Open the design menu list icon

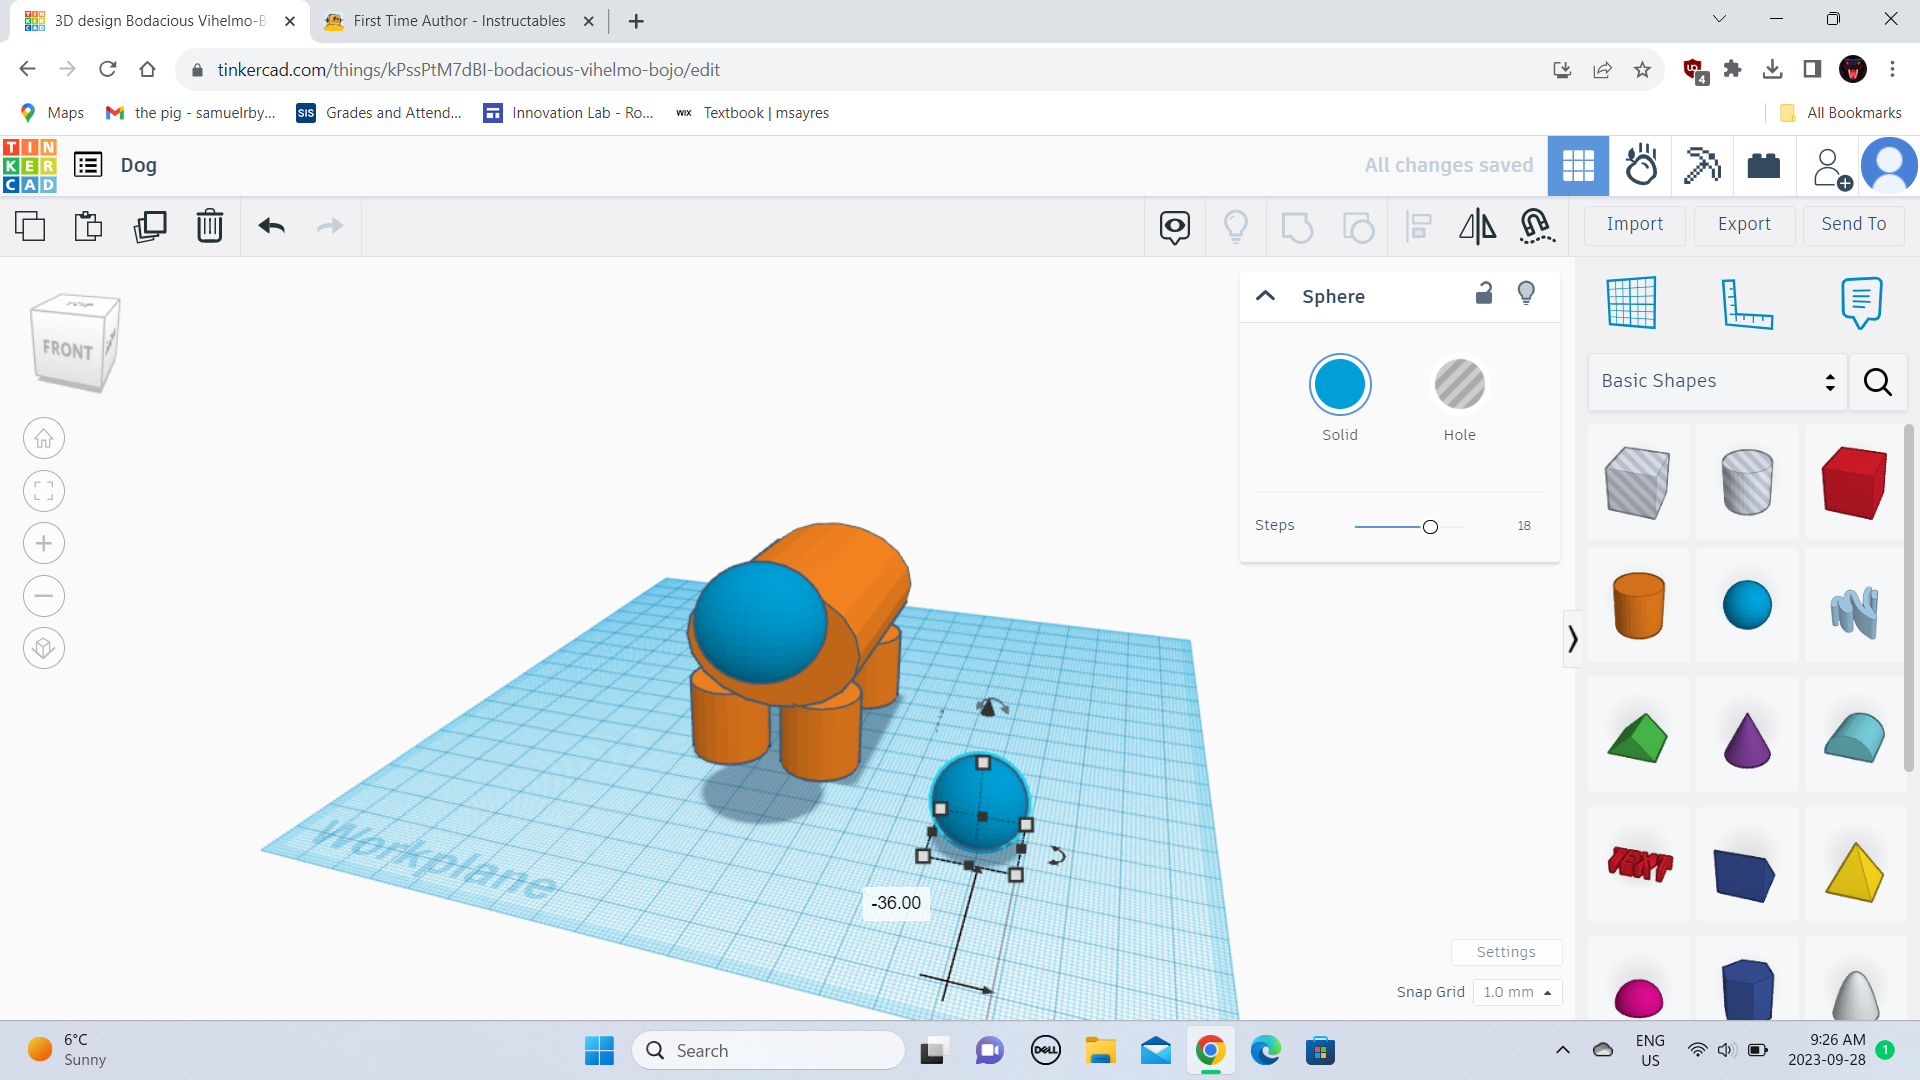(88, 165)
